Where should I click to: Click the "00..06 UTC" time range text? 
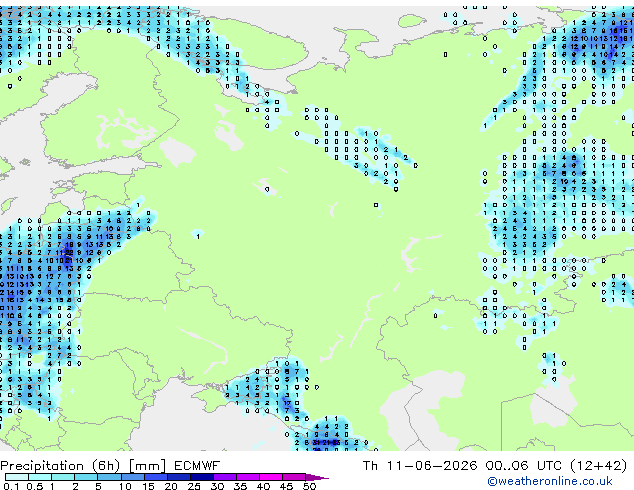point(523,466)
